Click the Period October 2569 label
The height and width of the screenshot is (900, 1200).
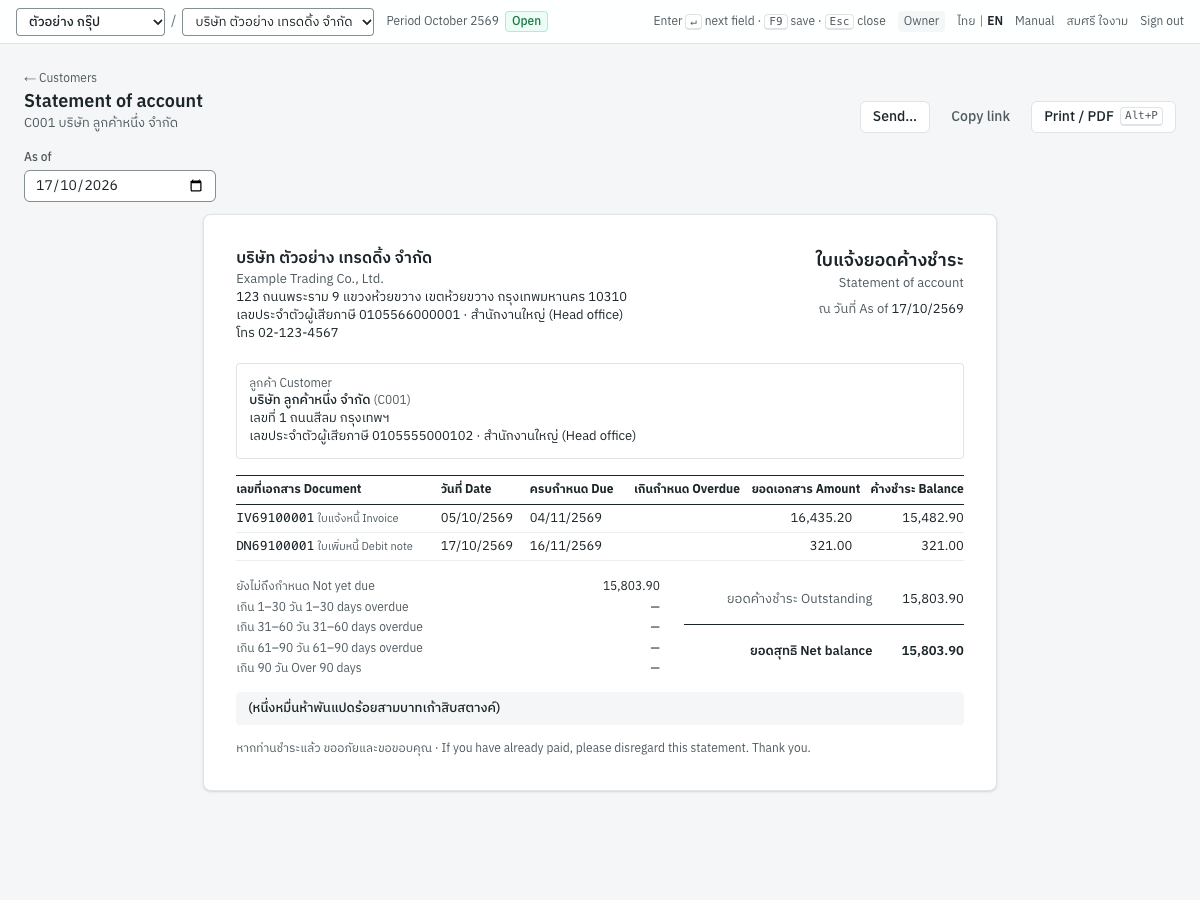click(442, 21)
